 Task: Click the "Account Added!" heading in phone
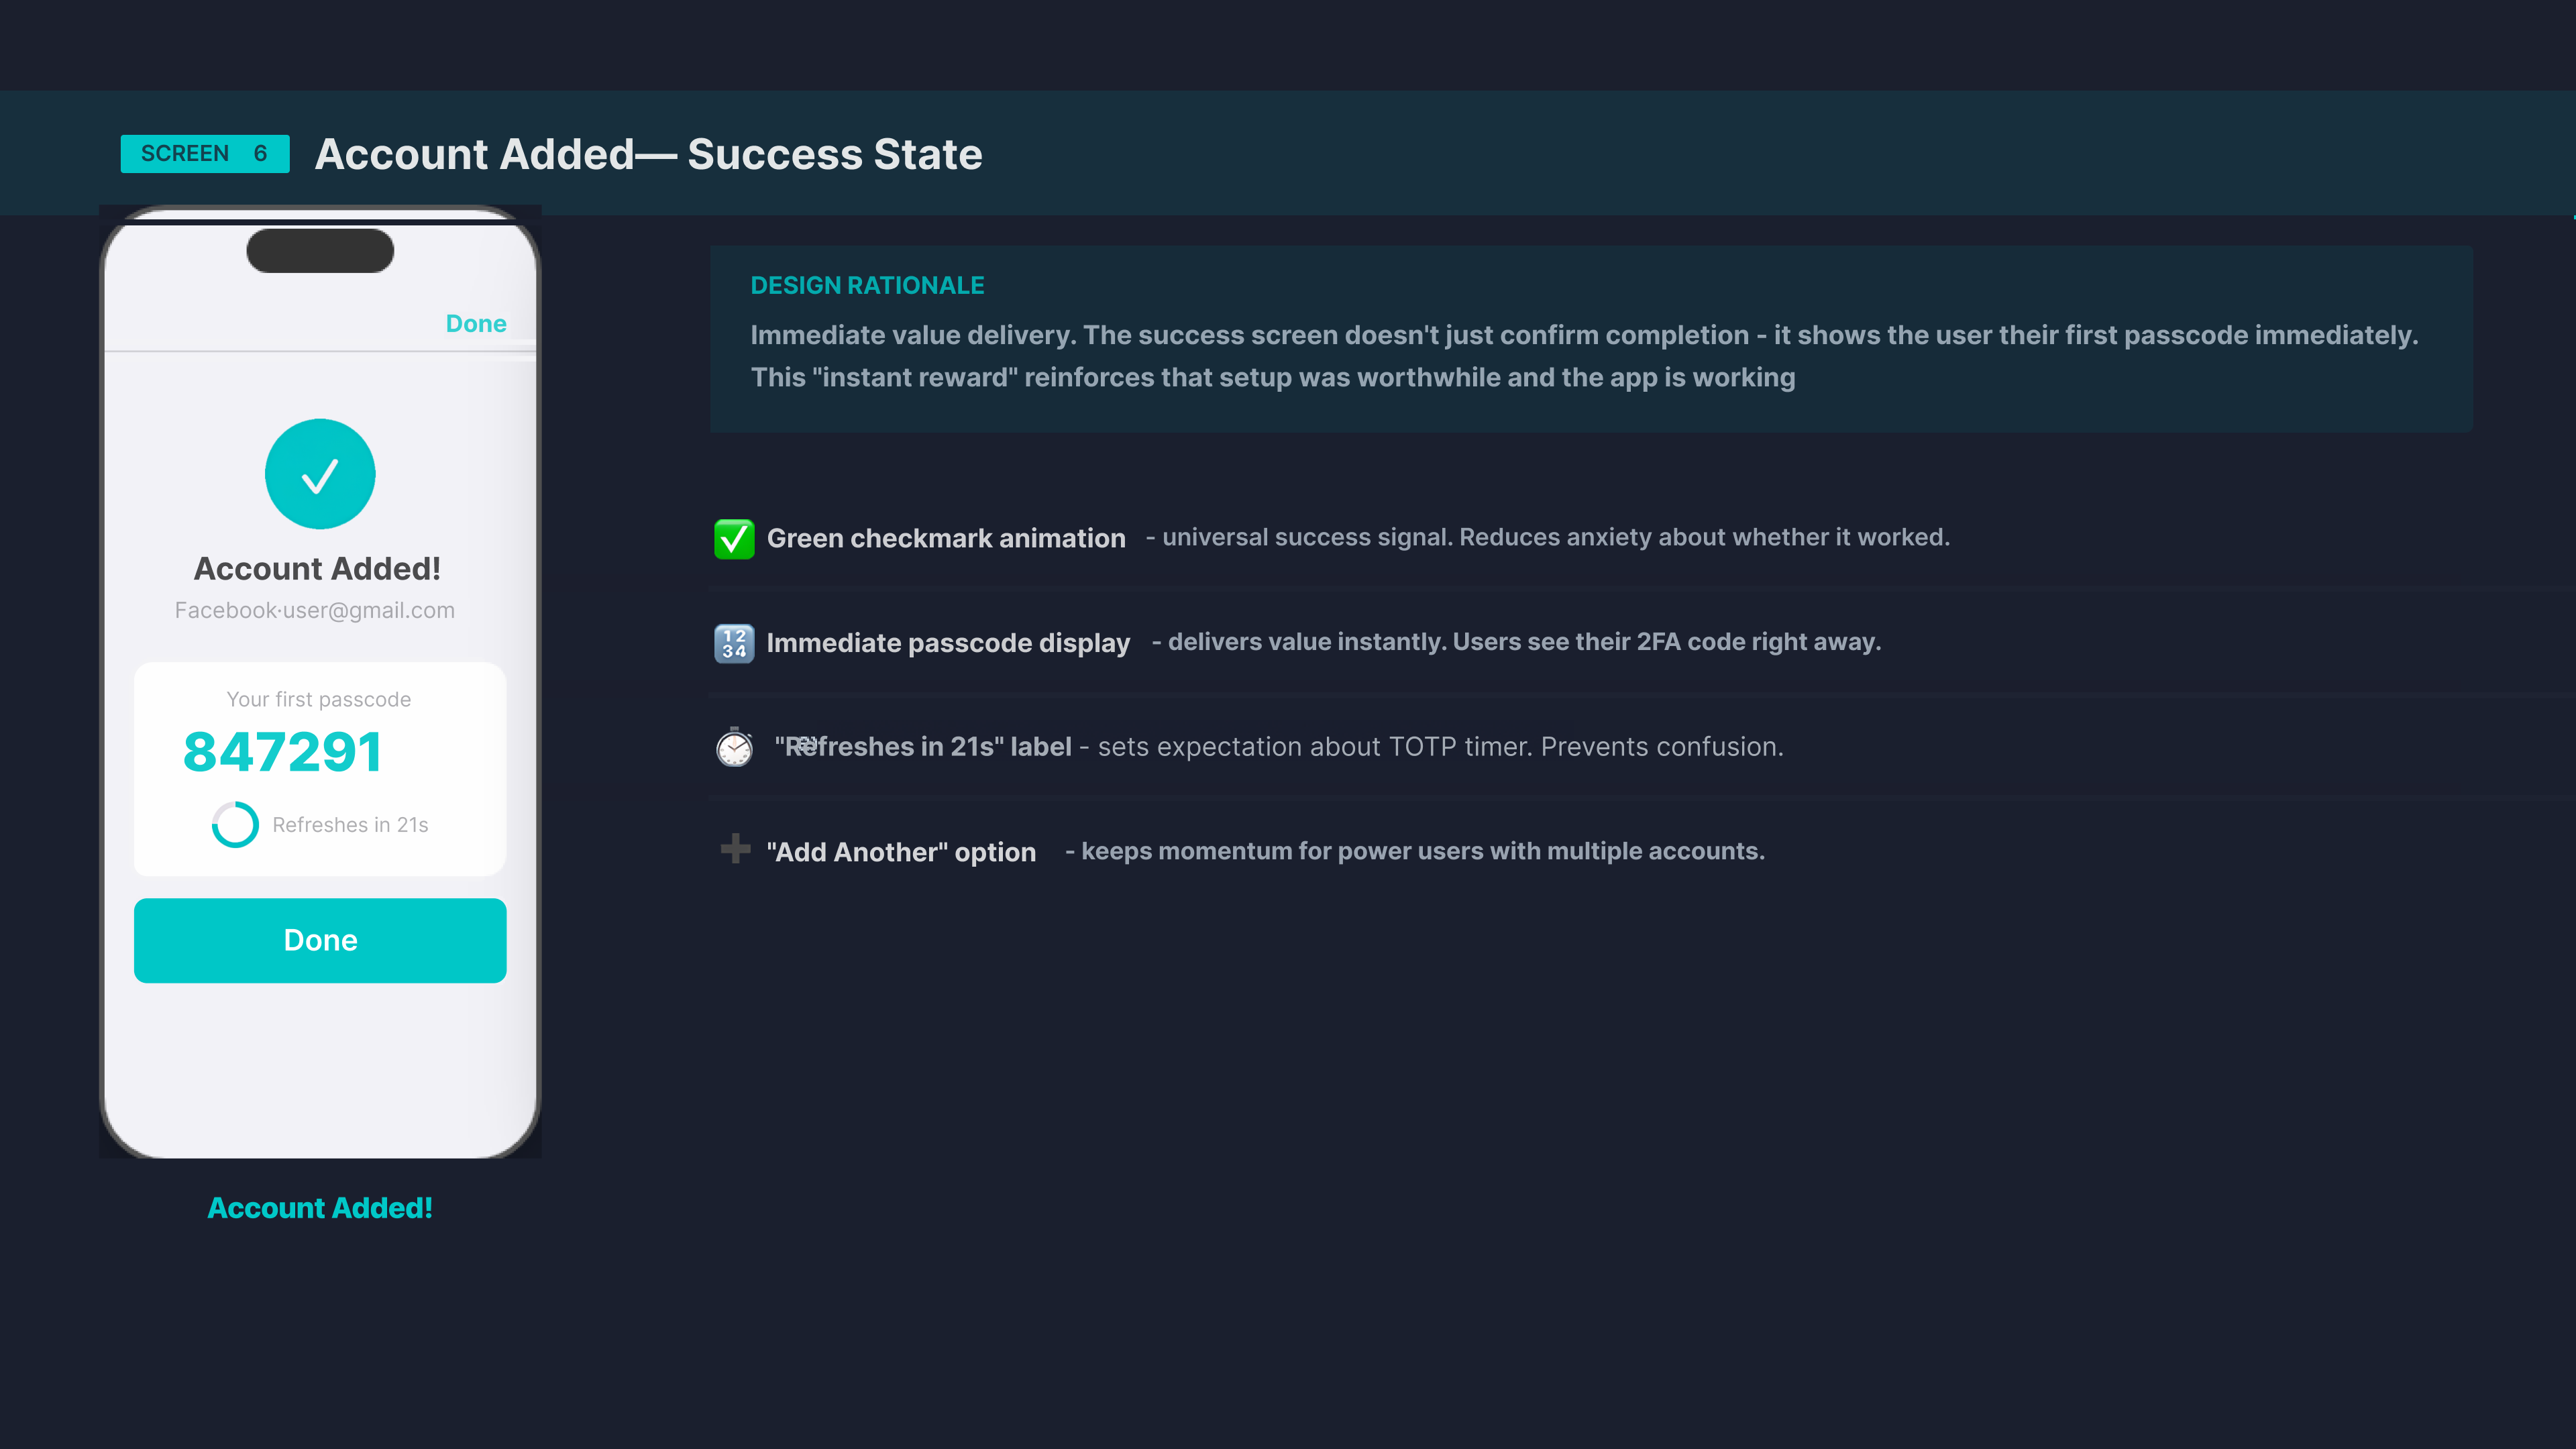(x=317, y=569)
